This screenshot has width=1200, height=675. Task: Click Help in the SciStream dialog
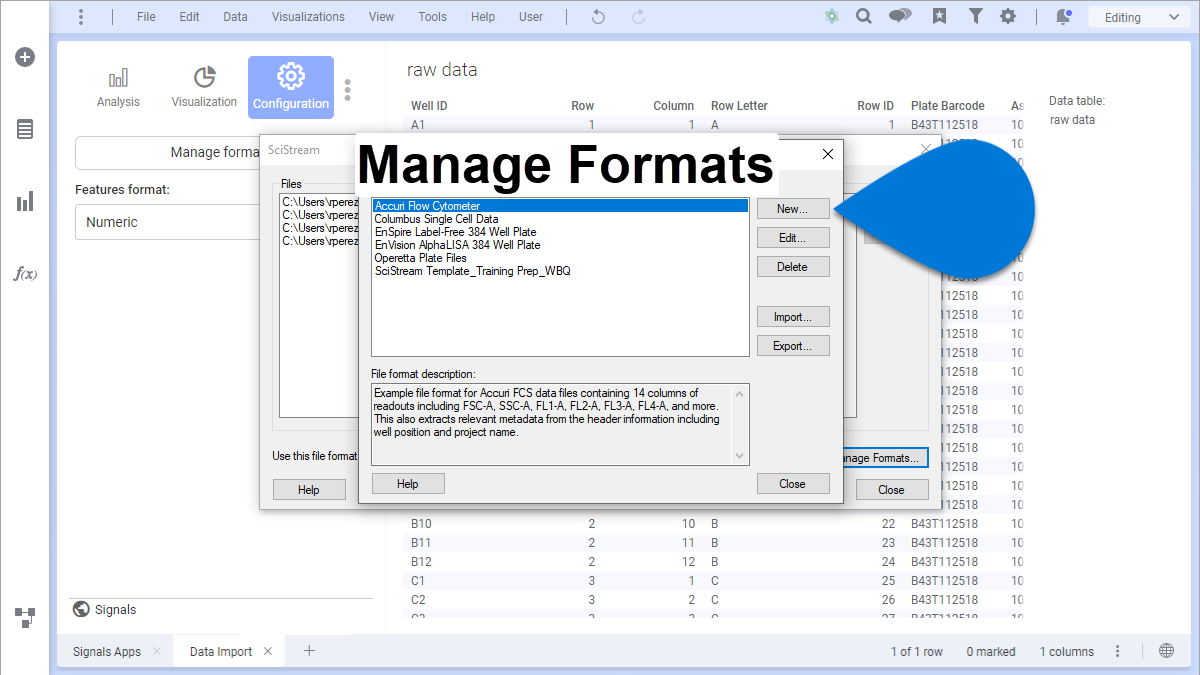click(309, 490)
